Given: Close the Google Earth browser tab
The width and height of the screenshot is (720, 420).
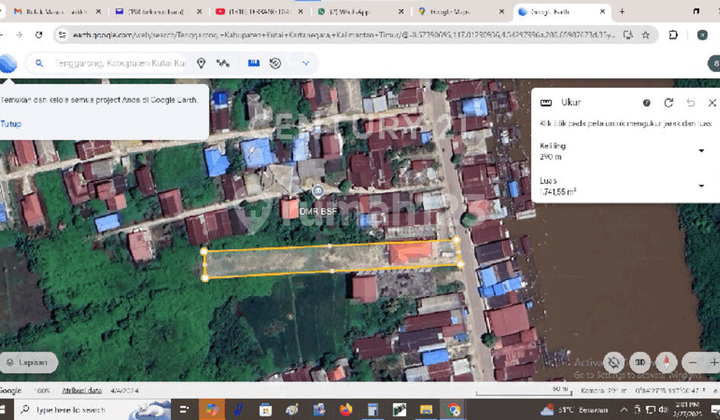Looking at the screenshot, I should [602, 11].
